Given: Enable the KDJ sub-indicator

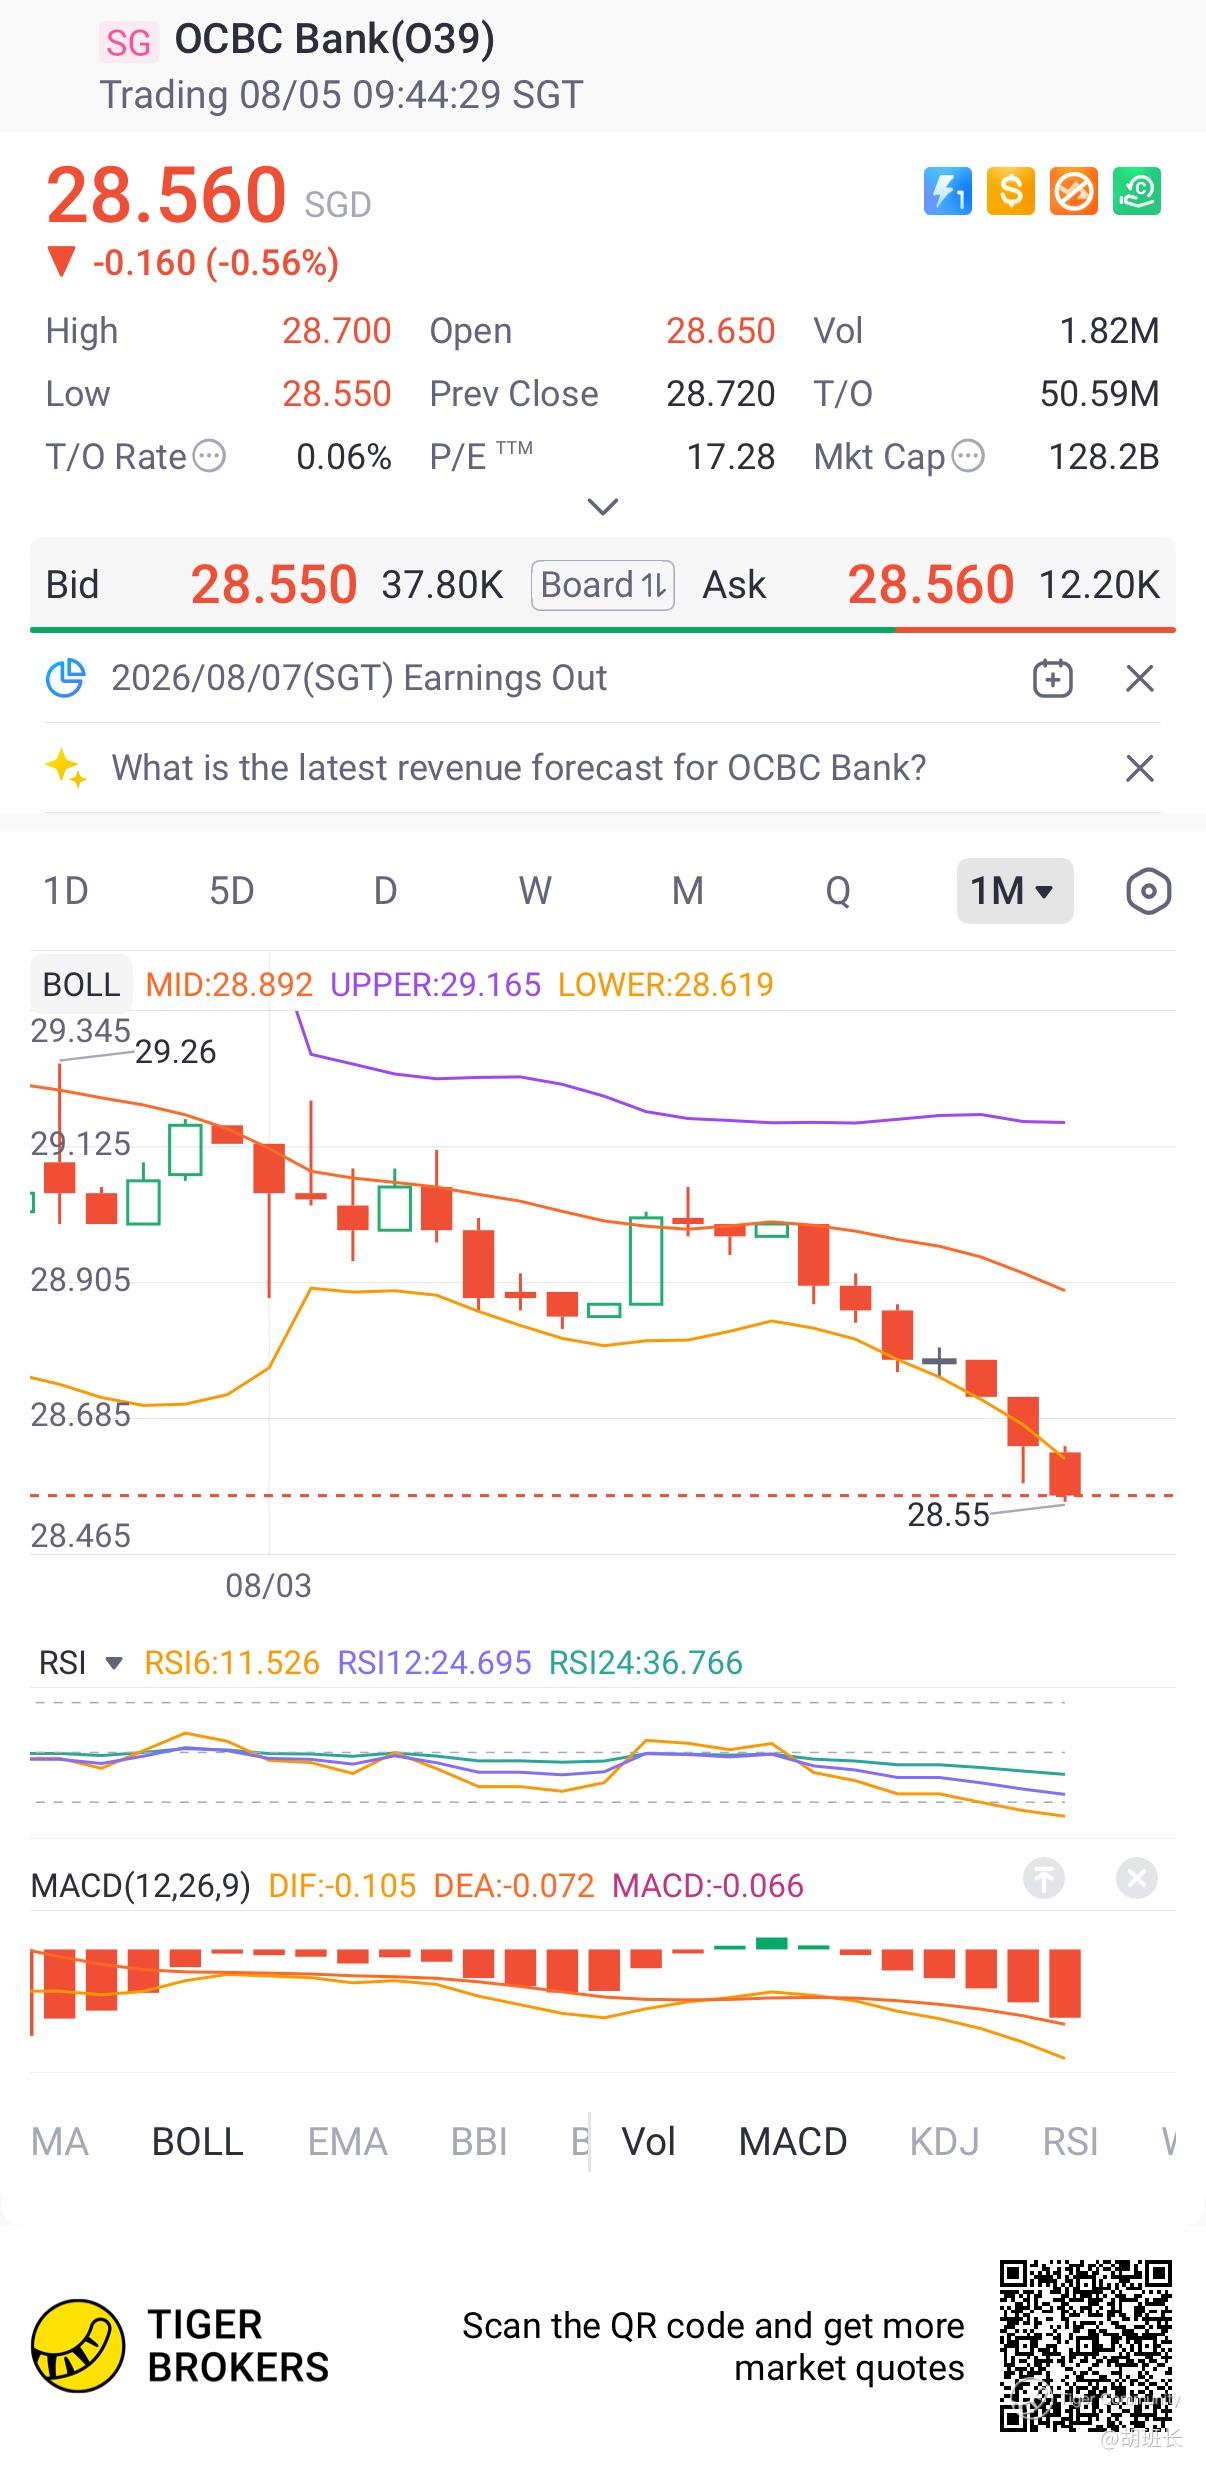Looking at the screenshot, I should pos(944,2141).
